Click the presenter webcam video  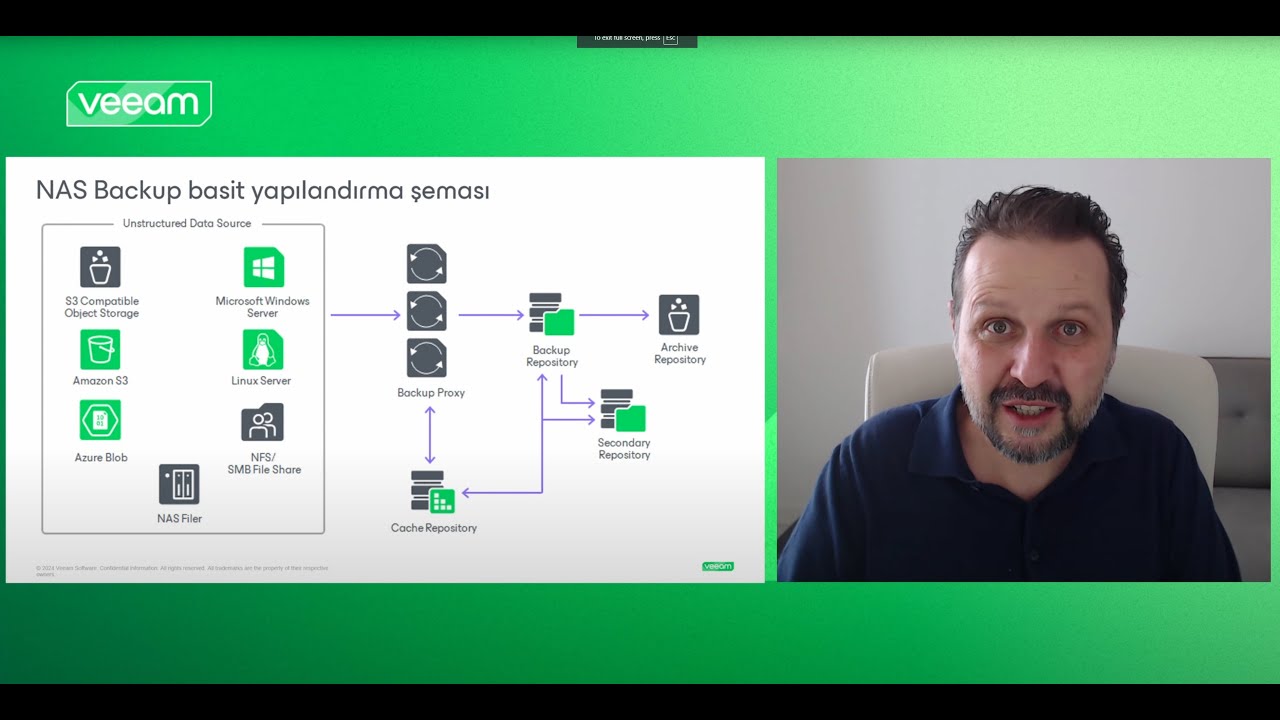(1024, 370)
